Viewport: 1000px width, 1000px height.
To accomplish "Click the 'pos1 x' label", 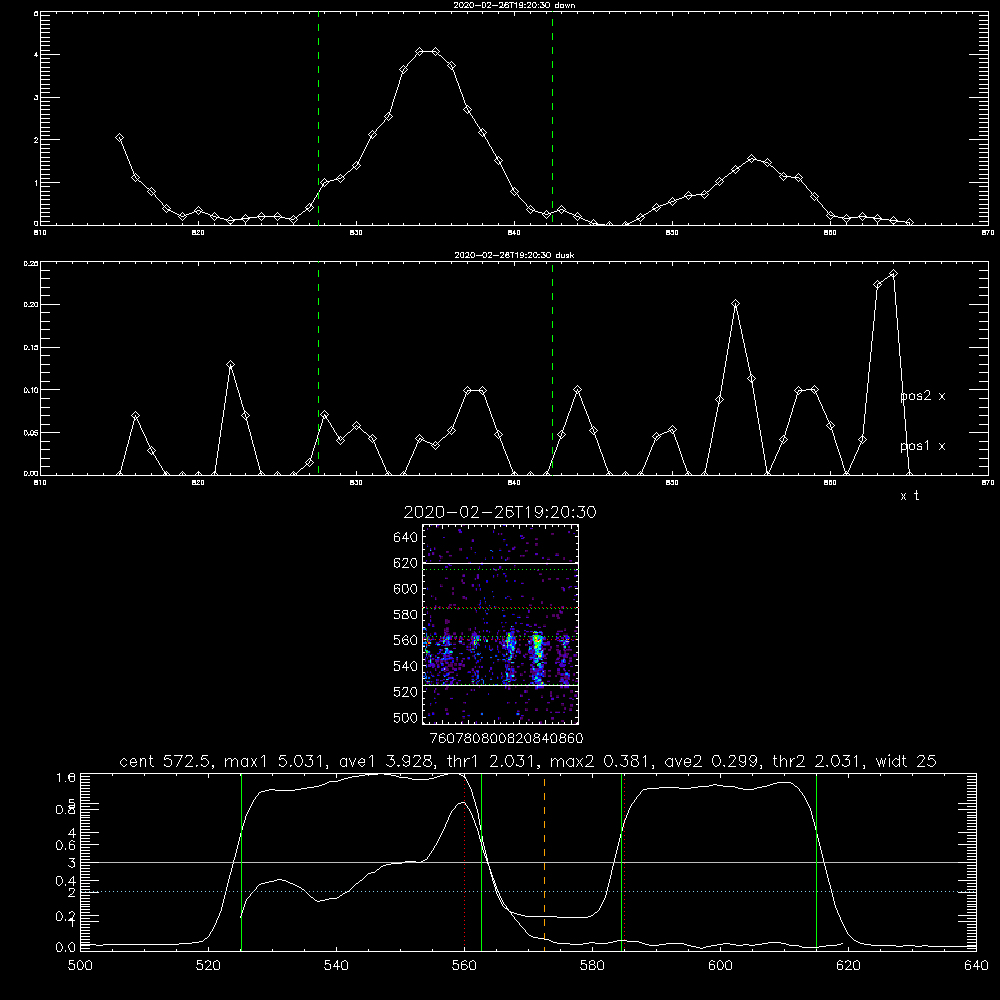I will point(923,446).
